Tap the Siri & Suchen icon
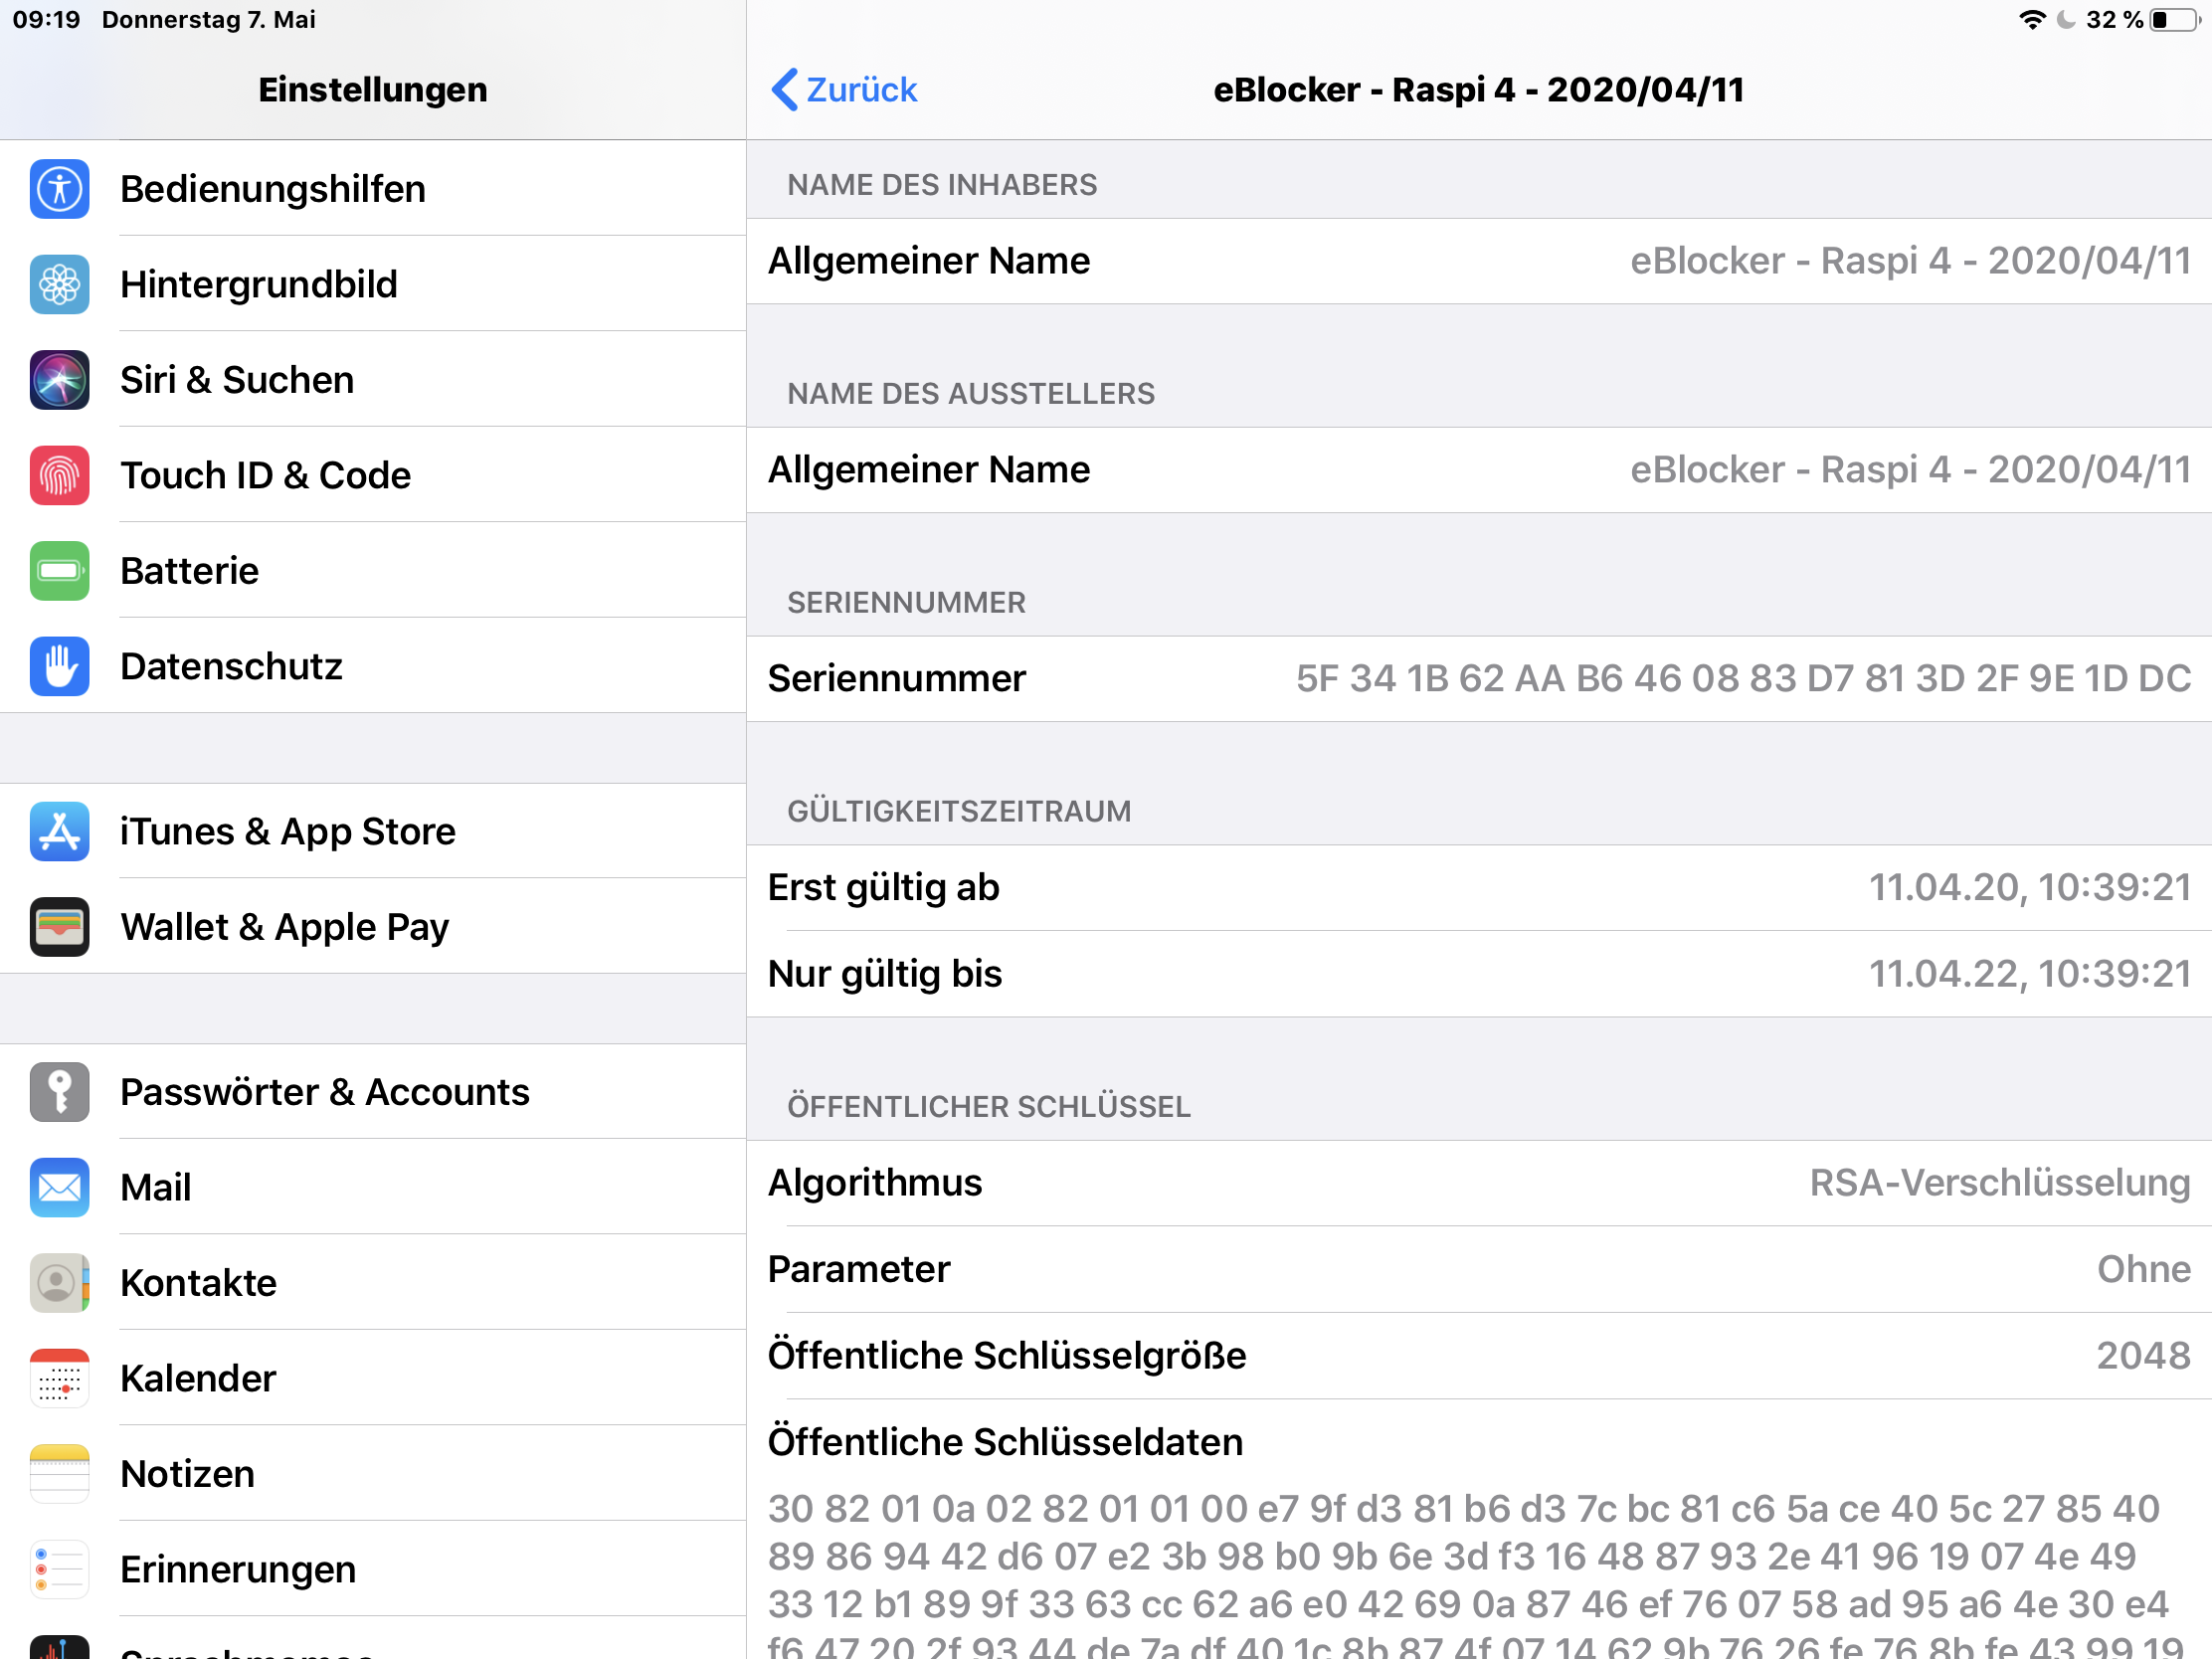 (59, 380)
